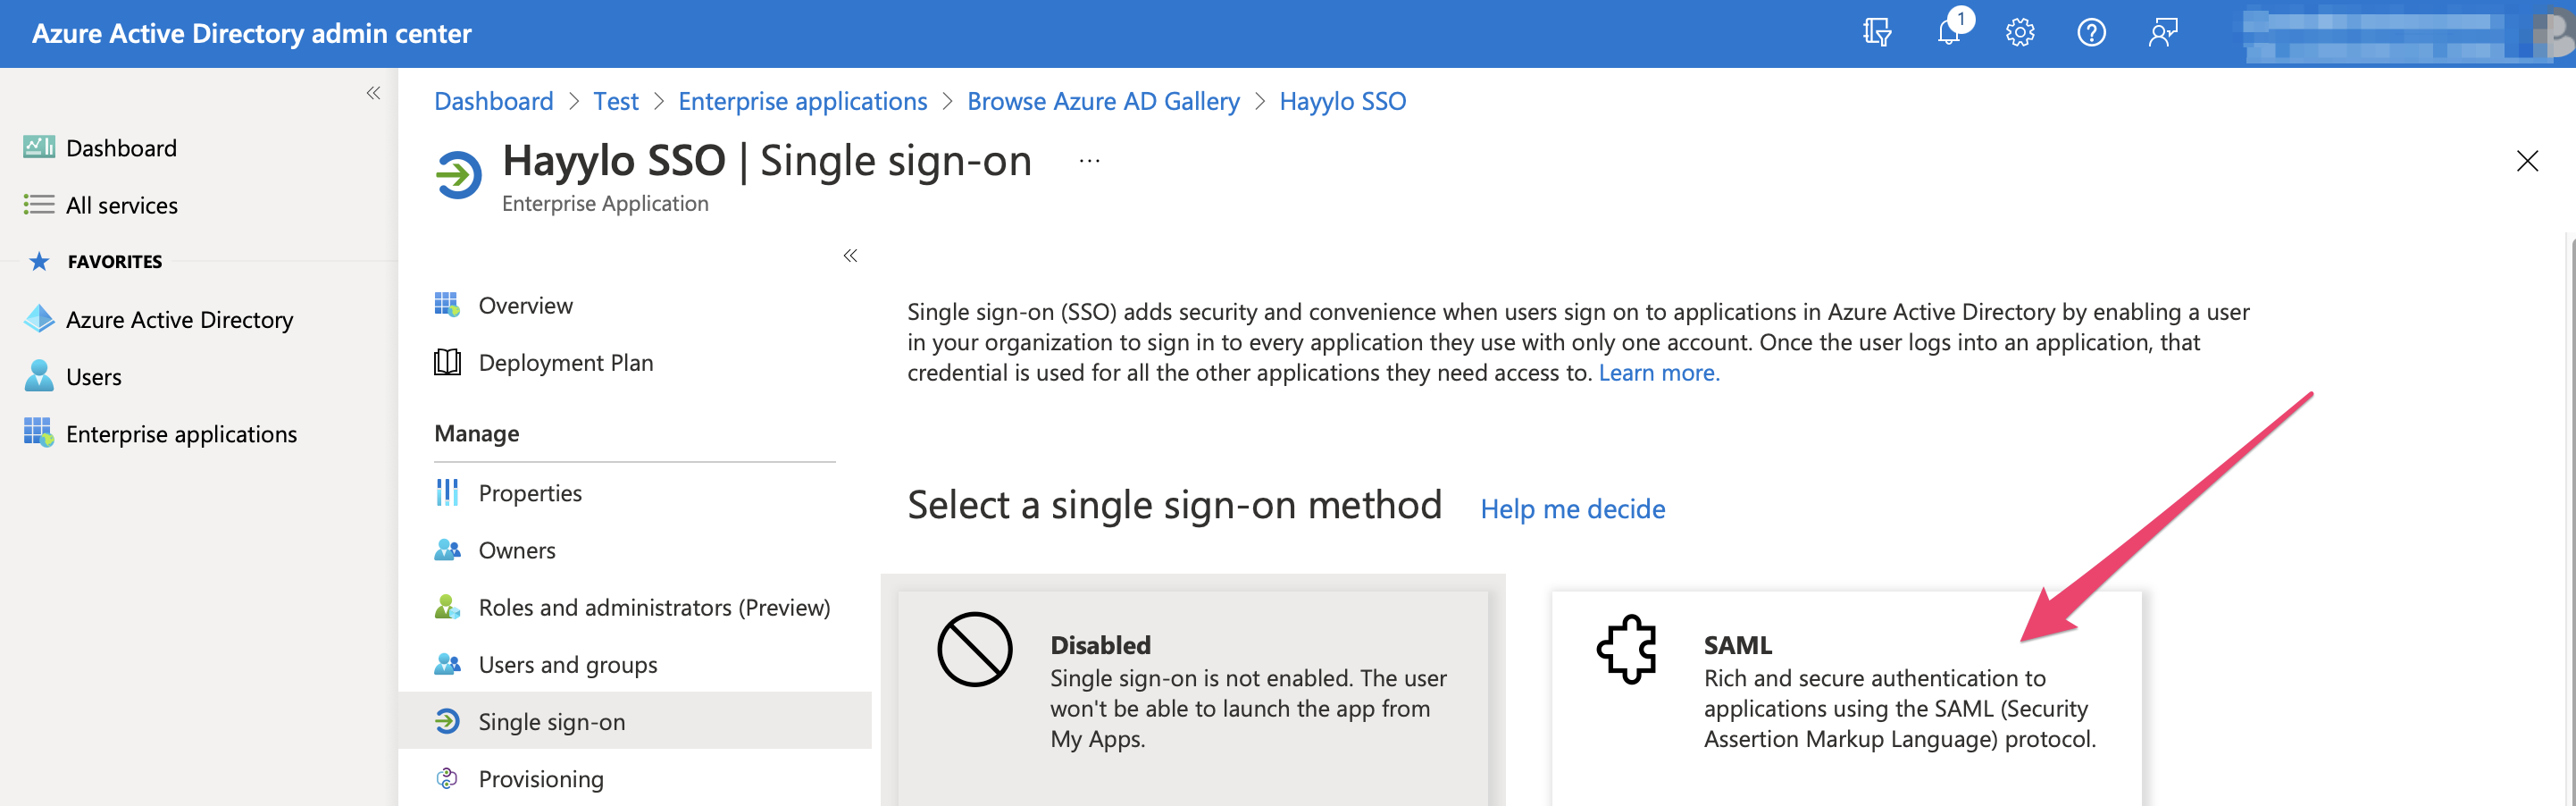The height and width of the screenshot is (806, 2576).
Task: Open Provisioning in the Manage menu
Action: pyautogui.click(x=540, y=778)
